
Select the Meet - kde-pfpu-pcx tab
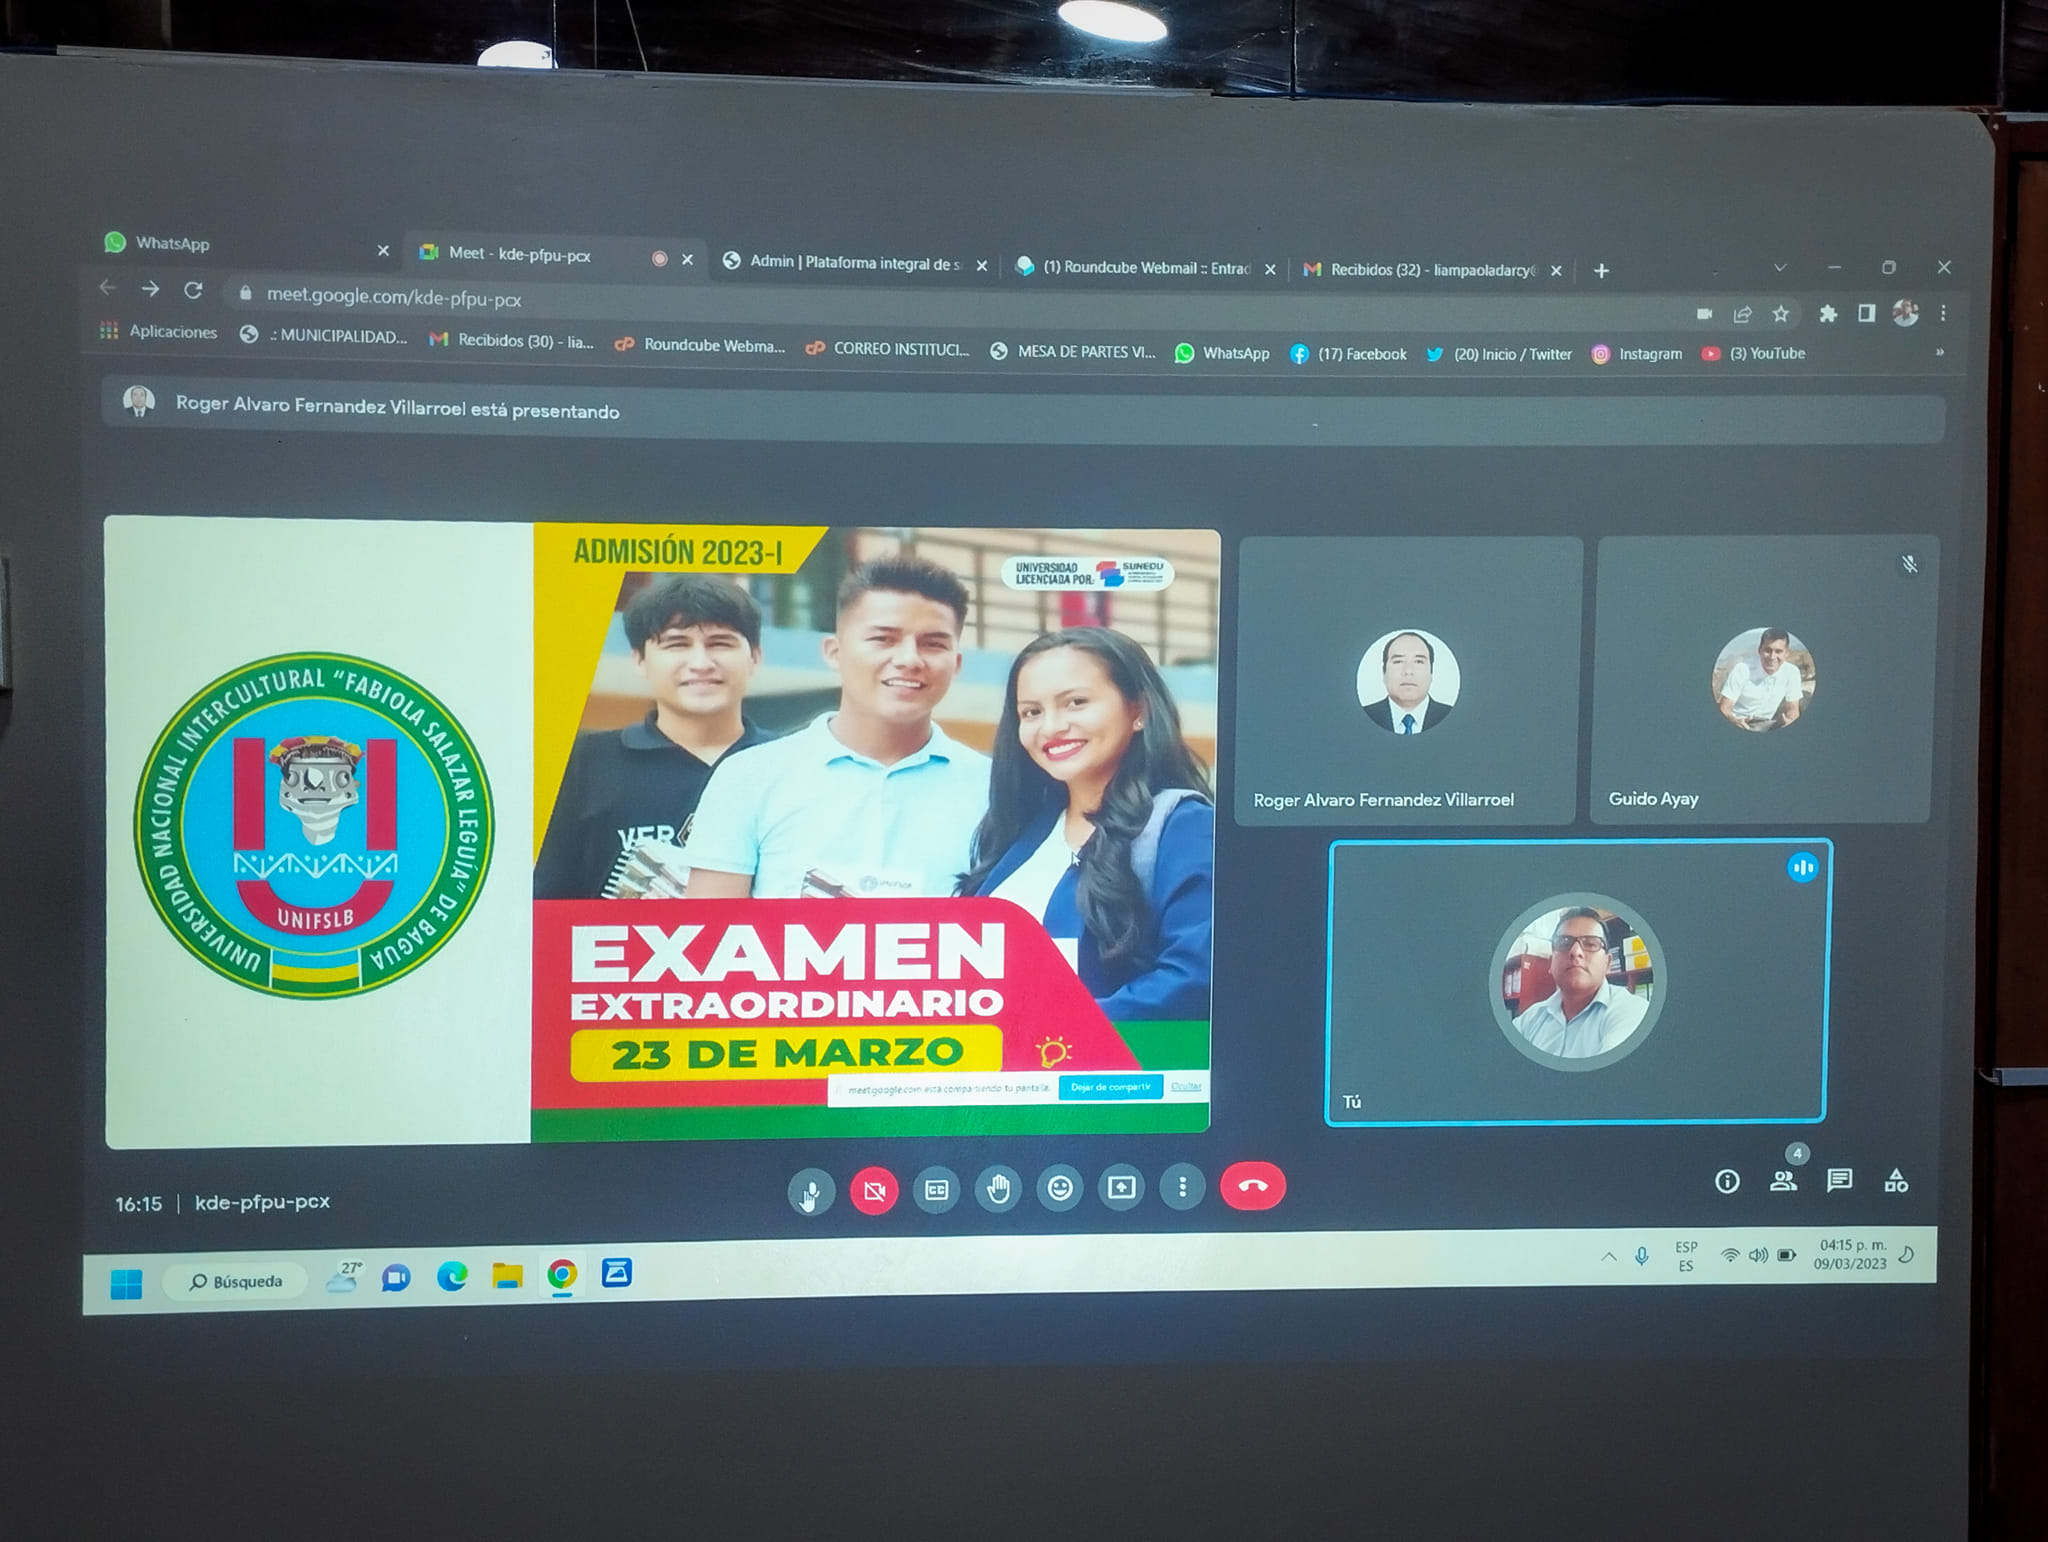pos(555,255)
